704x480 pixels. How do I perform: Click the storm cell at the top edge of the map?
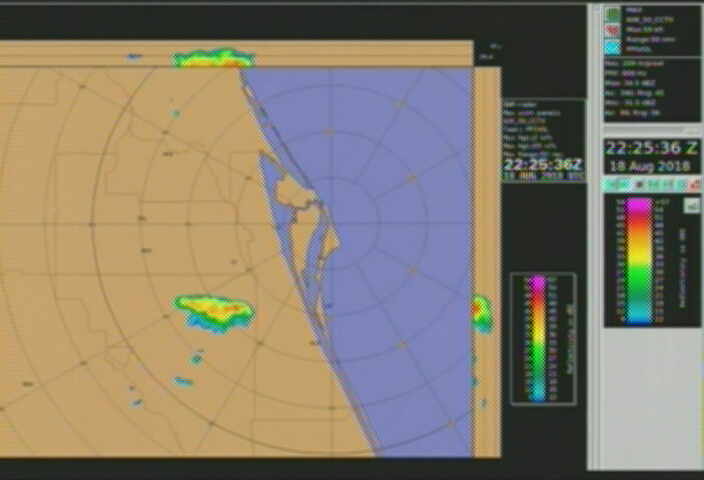(x=214, y=58)
